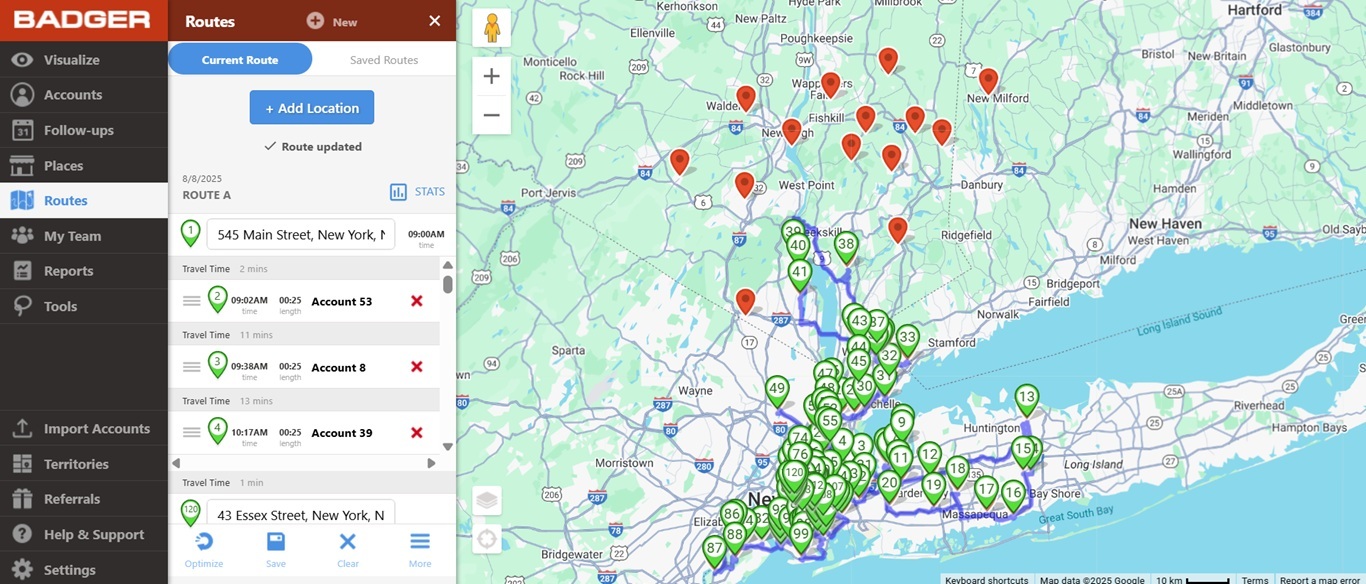1366x584 pixels.
Task: Click the stop 4 pin in route list
Action: [218, 431]
